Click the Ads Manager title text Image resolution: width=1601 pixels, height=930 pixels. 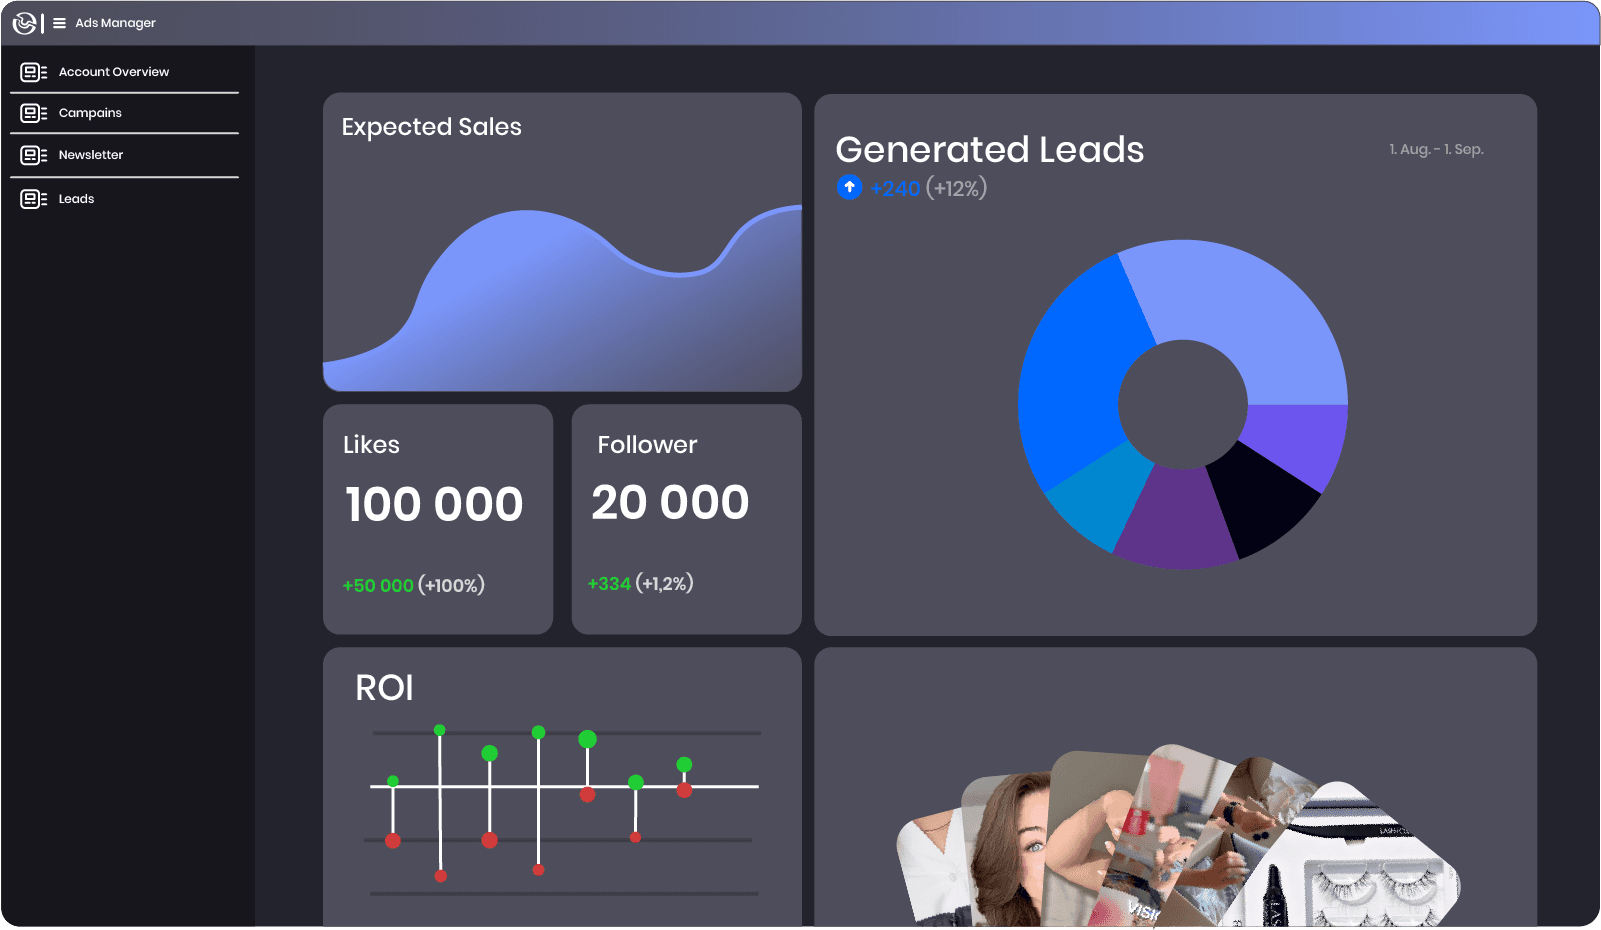click(x=115, y=23)
